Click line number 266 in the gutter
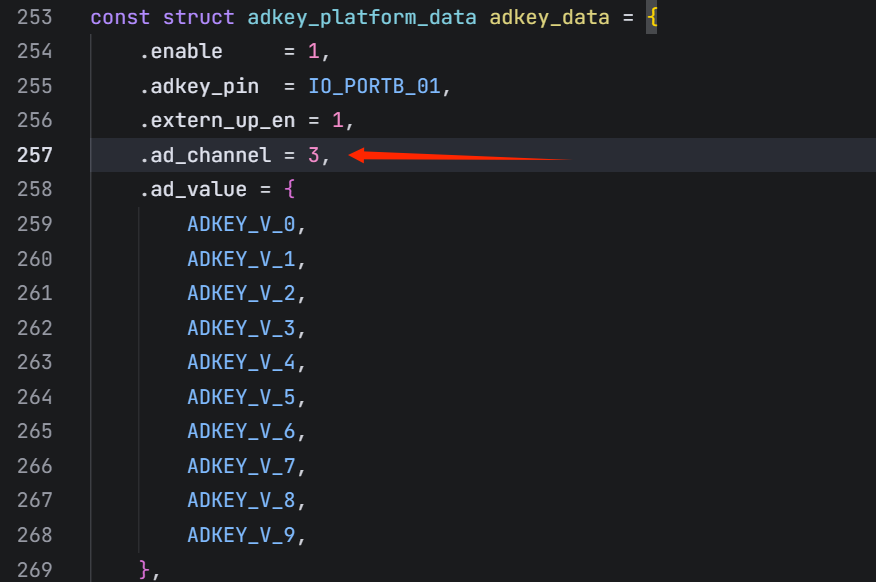876x582 pixels. [35, 466]
